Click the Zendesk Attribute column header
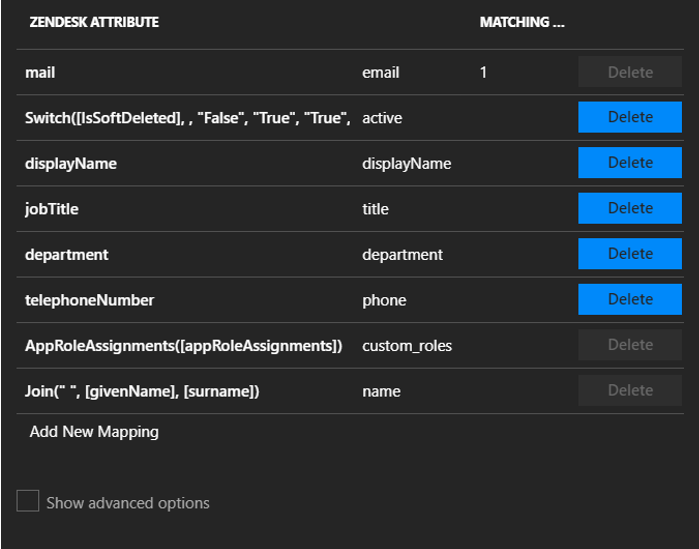The image size is (699, 549). pyautogui.click(x=94, y=22)
